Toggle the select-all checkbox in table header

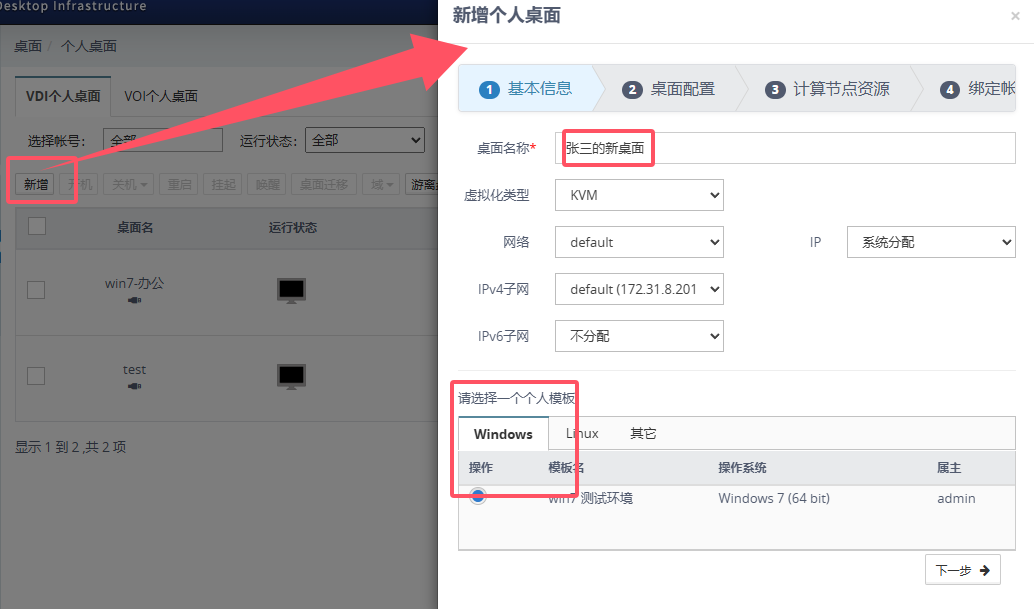pyautogui.click(x=37, y=227)
